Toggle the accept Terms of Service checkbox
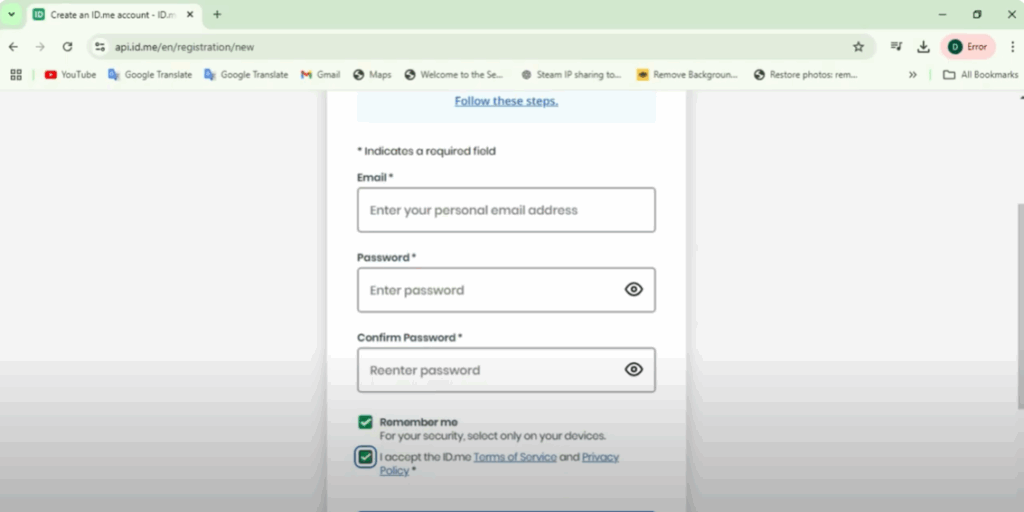Viewport: 1024px width, 512px height. 365,457
